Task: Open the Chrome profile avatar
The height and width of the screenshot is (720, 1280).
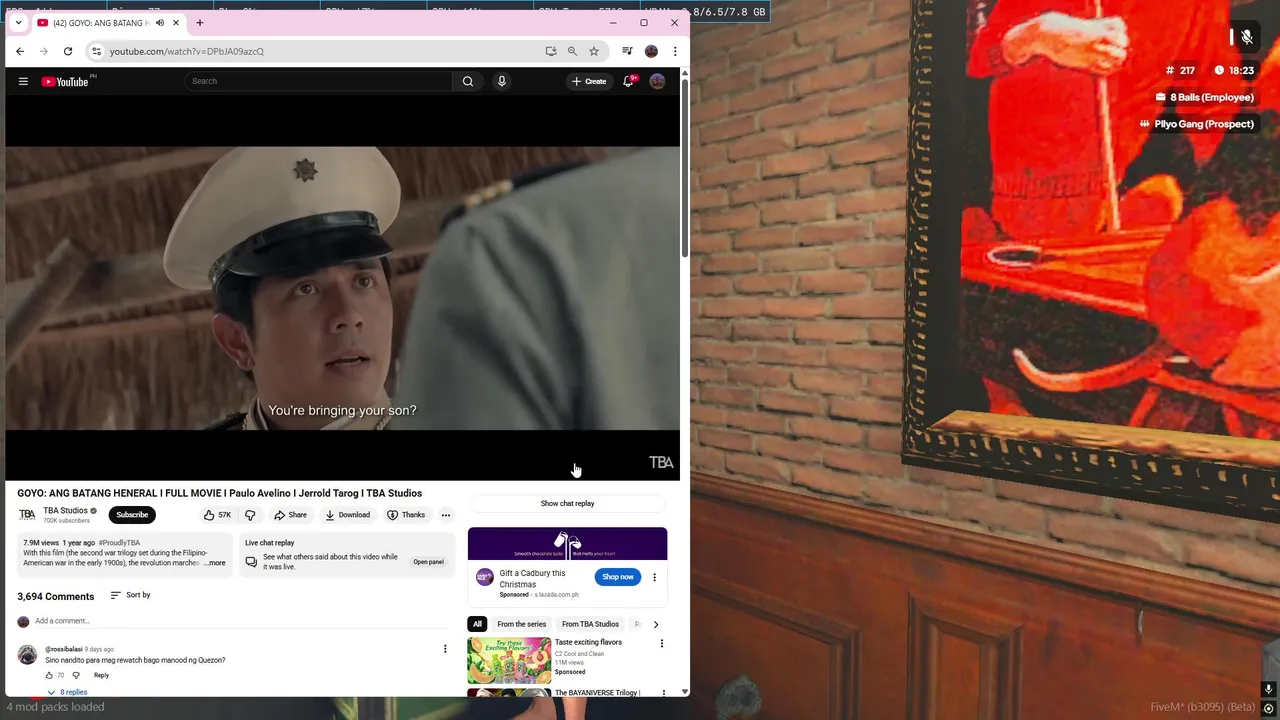Action: tap(651, 51)
